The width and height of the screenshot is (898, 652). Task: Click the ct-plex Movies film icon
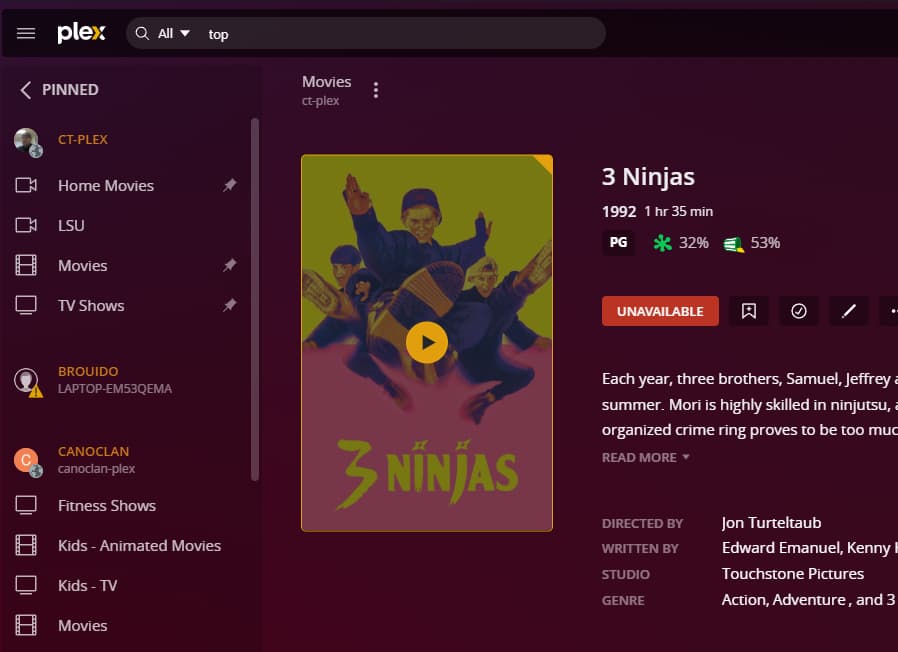click(26, 265)
